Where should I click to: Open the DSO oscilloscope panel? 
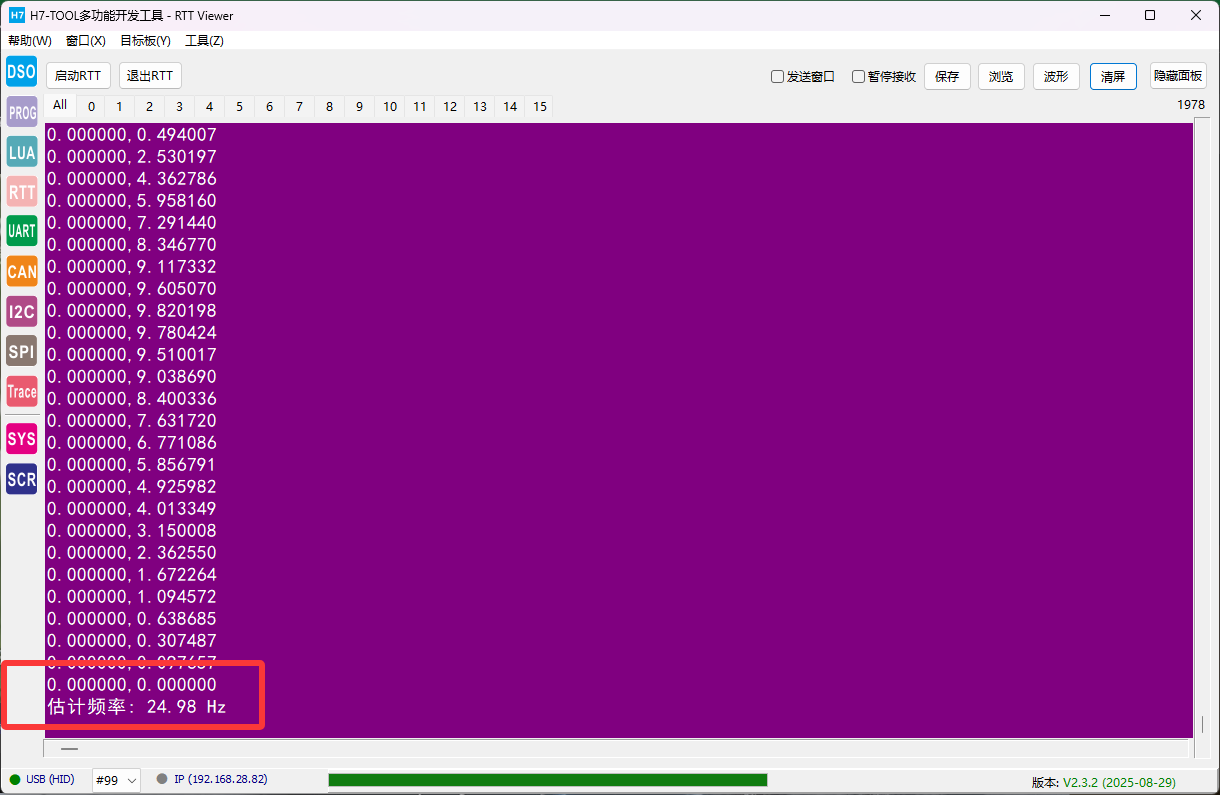[21, 72]
